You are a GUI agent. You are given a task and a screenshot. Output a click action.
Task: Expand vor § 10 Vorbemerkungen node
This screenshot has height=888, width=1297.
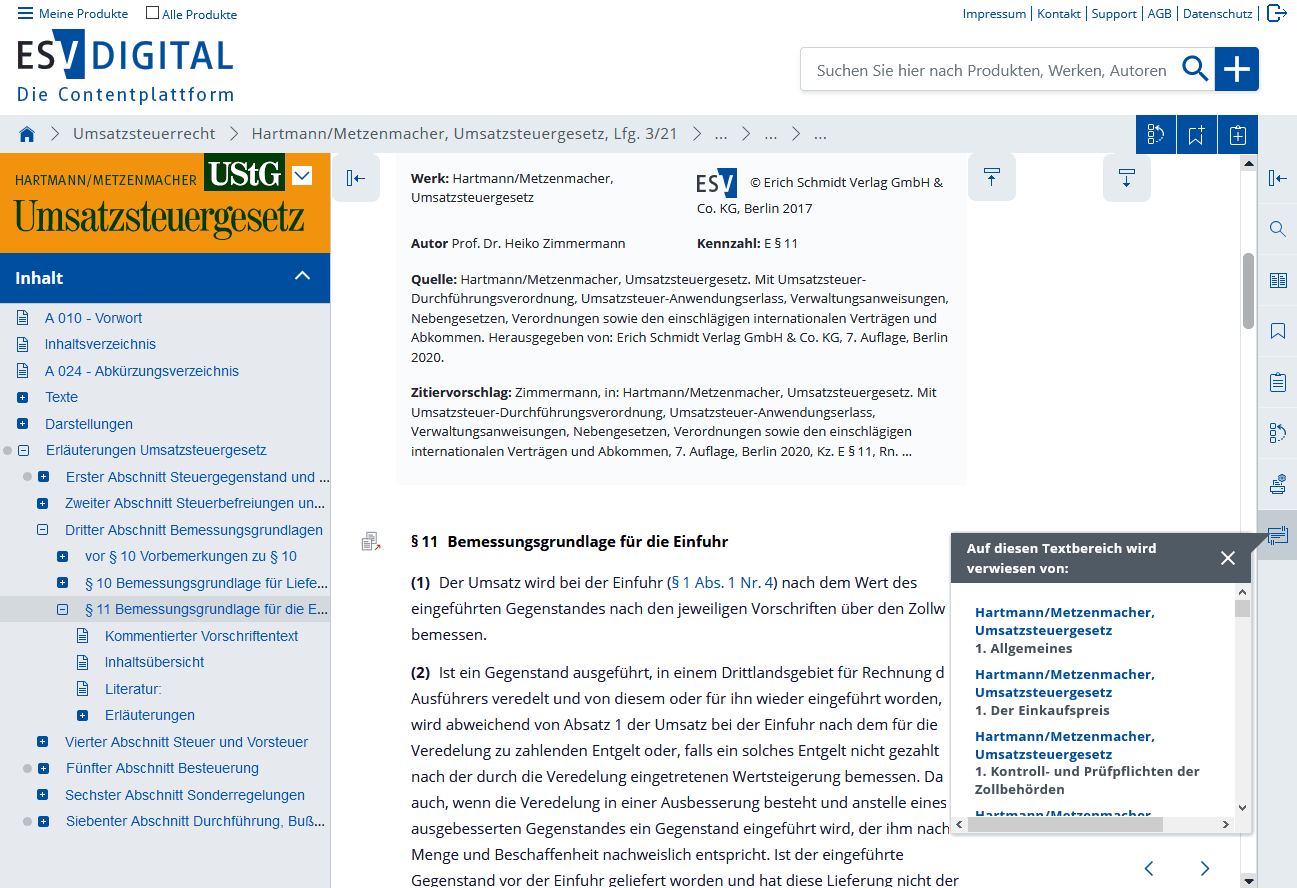(x=62, y=556)
